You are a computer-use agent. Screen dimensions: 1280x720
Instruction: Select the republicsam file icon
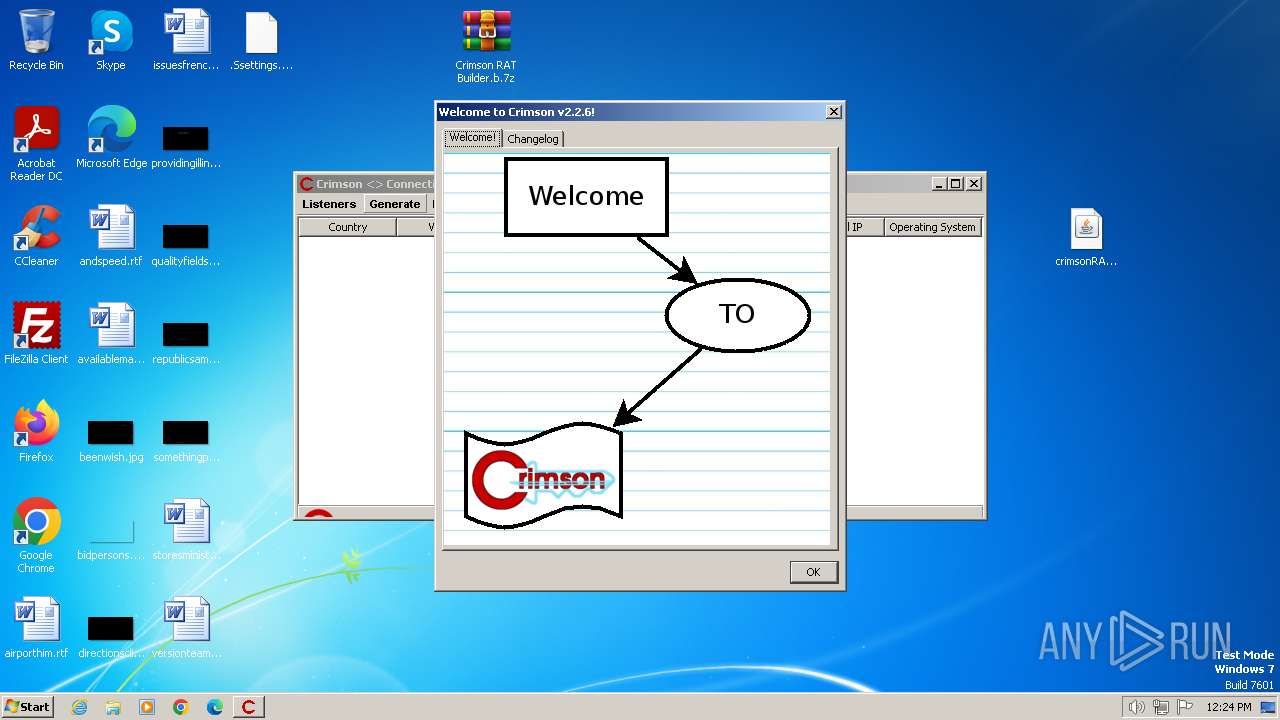pos(186,341)
